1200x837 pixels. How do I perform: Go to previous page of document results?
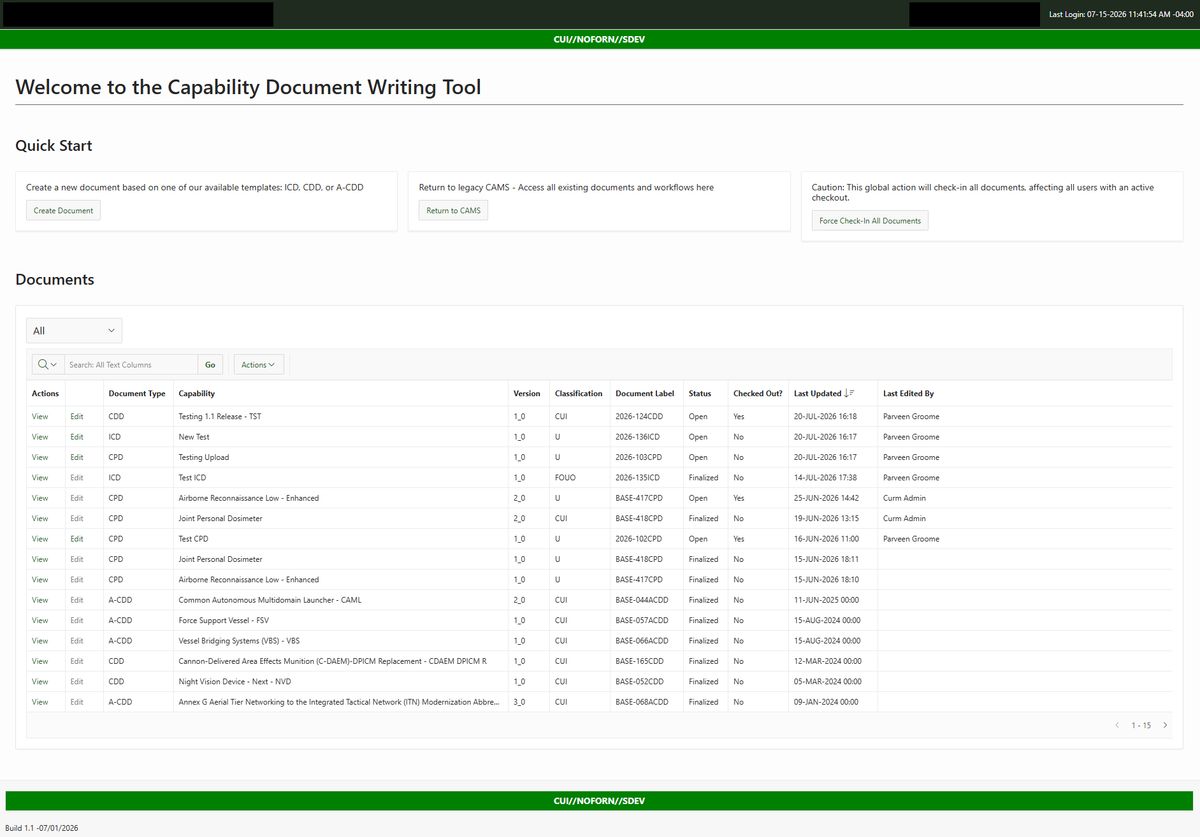1117,725
